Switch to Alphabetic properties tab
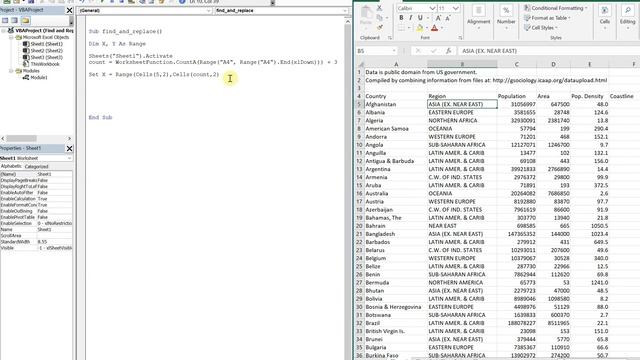 (11, 166)
